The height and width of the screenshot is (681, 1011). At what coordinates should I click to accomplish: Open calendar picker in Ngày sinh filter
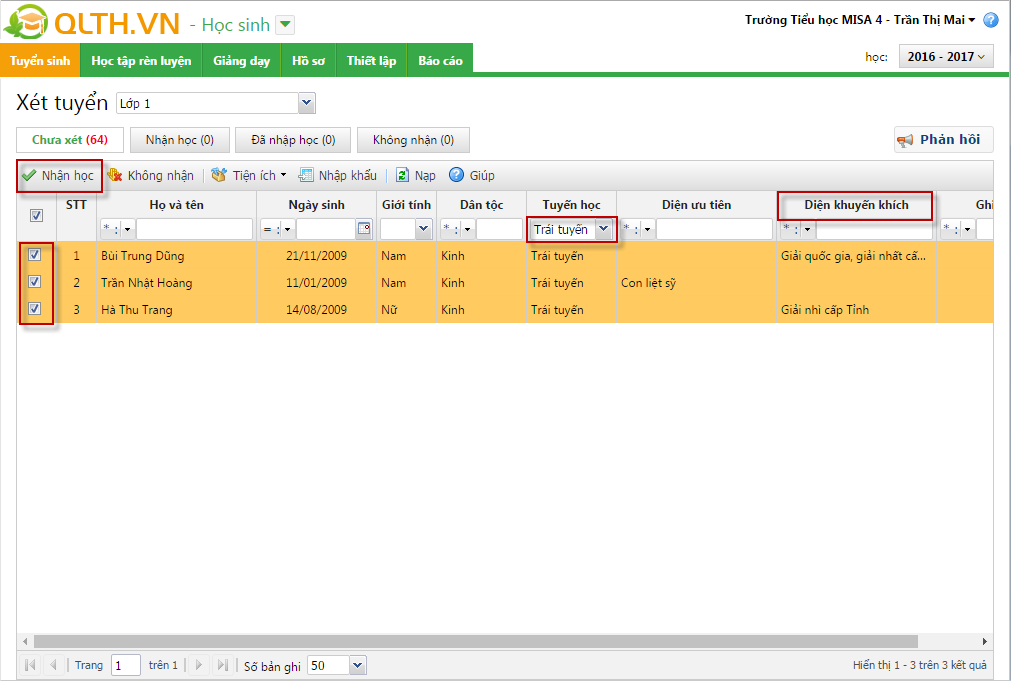tap(364, 229)
